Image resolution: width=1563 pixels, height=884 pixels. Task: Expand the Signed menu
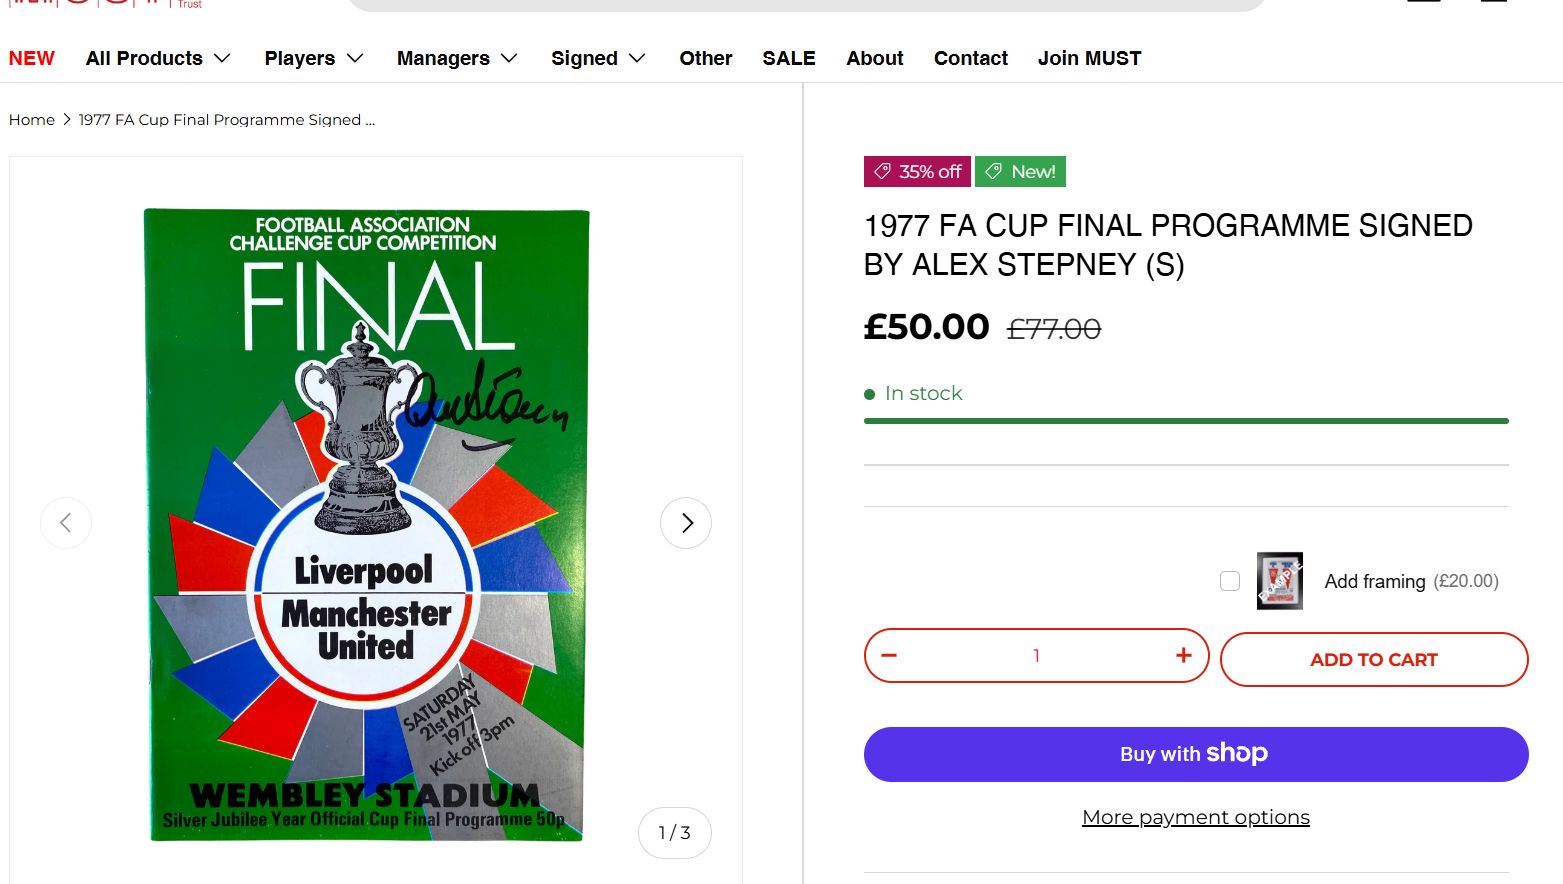click(x=598, y=58)
